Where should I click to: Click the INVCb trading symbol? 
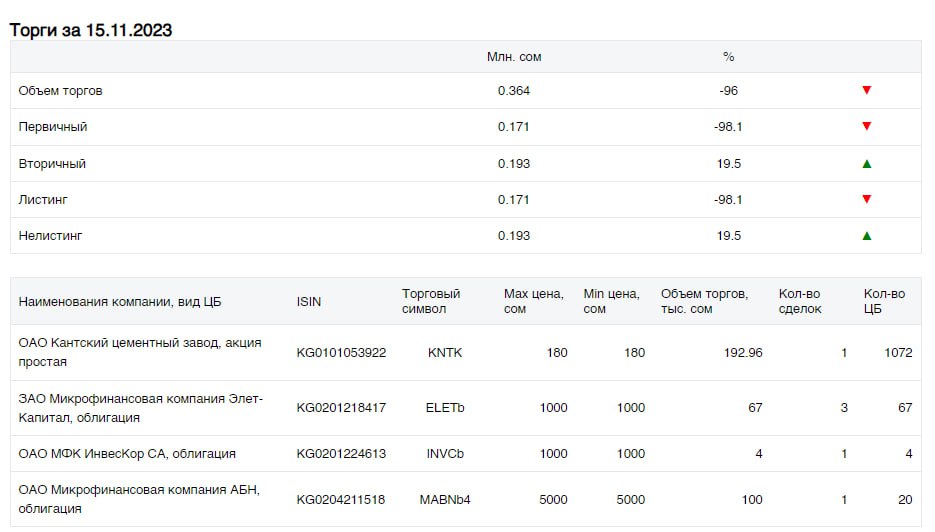[x=445, y=453]
